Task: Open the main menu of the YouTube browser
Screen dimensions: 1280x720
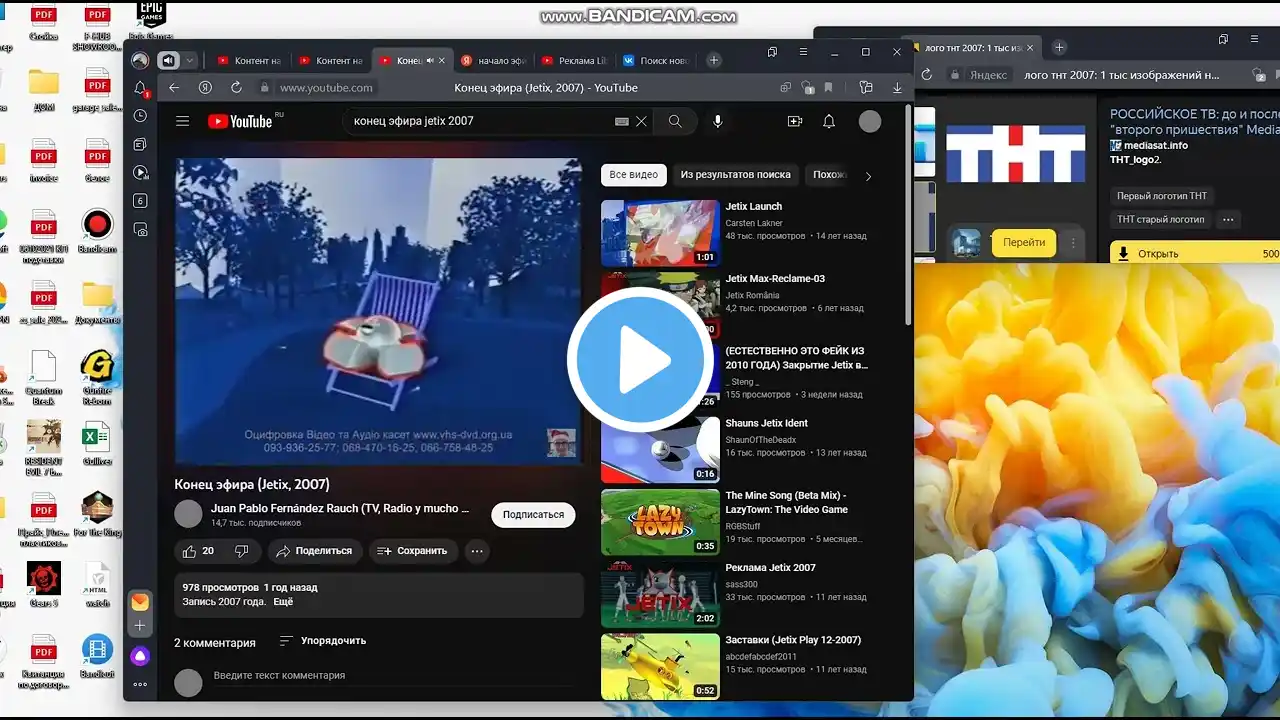Action: pos(803,52)
